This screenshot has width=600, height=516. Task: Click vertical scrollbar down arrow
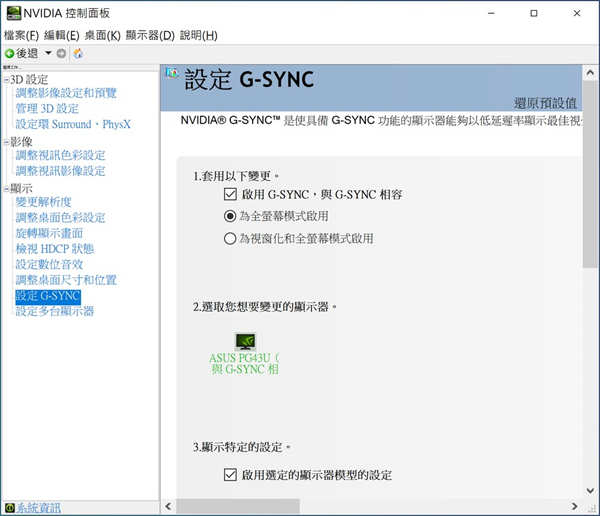point(590,490)
